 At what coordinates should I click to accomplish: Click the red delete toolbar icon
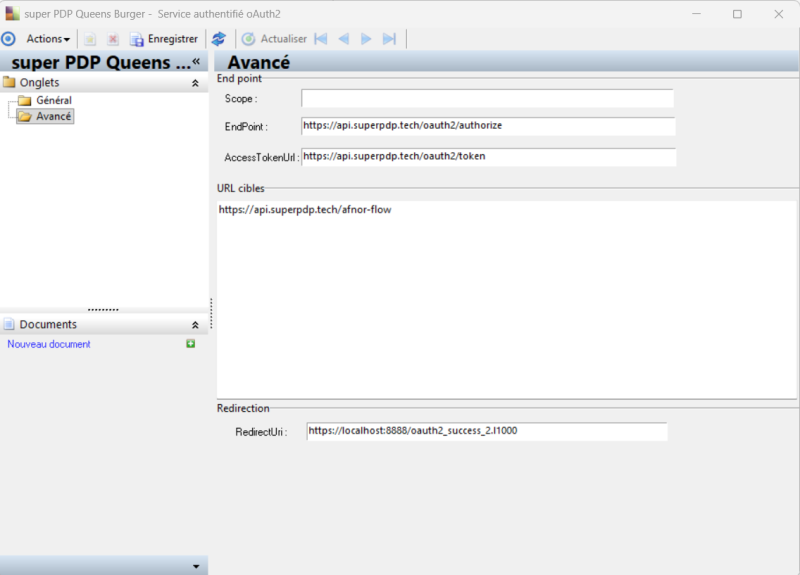113,39
